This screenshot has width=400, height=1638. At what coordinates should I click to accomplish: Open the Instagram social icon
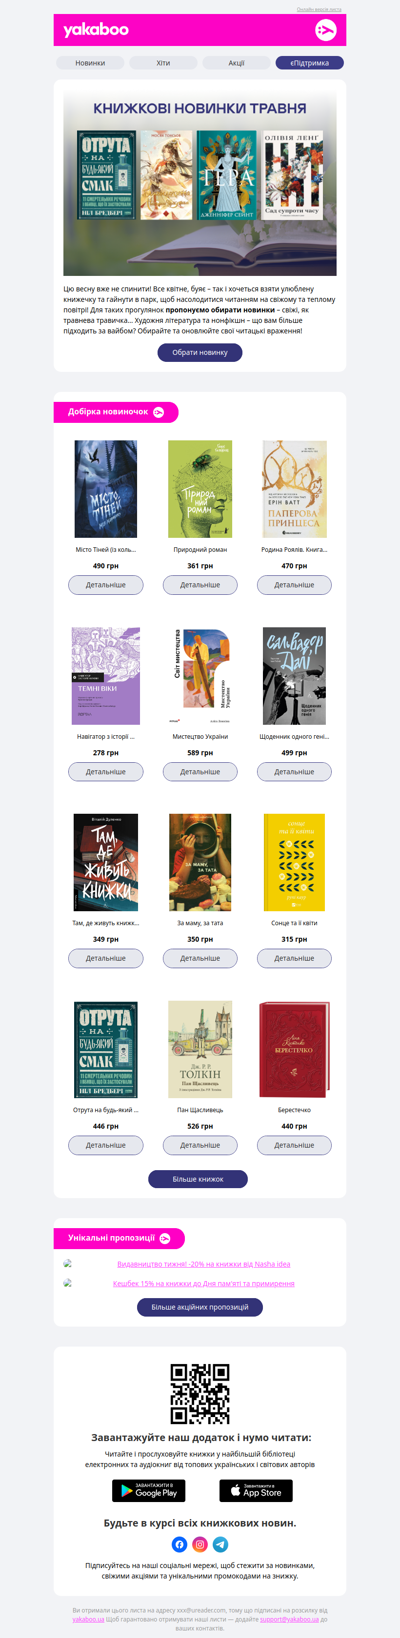200,1544
